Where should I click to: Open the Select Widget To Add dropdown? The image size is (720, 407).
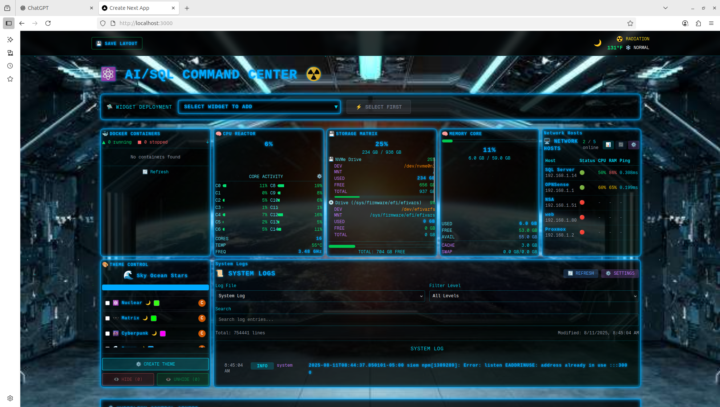tap(259, 107)
